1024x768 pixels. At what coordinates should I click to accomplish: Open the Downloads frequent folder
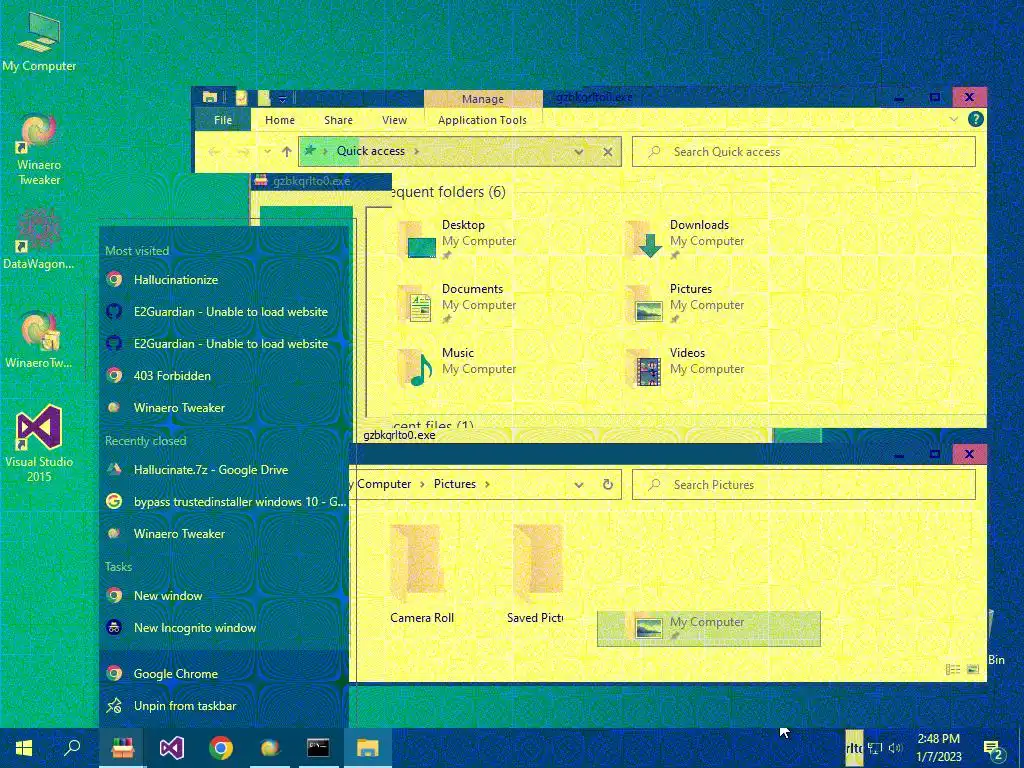(x=686, y=240)
